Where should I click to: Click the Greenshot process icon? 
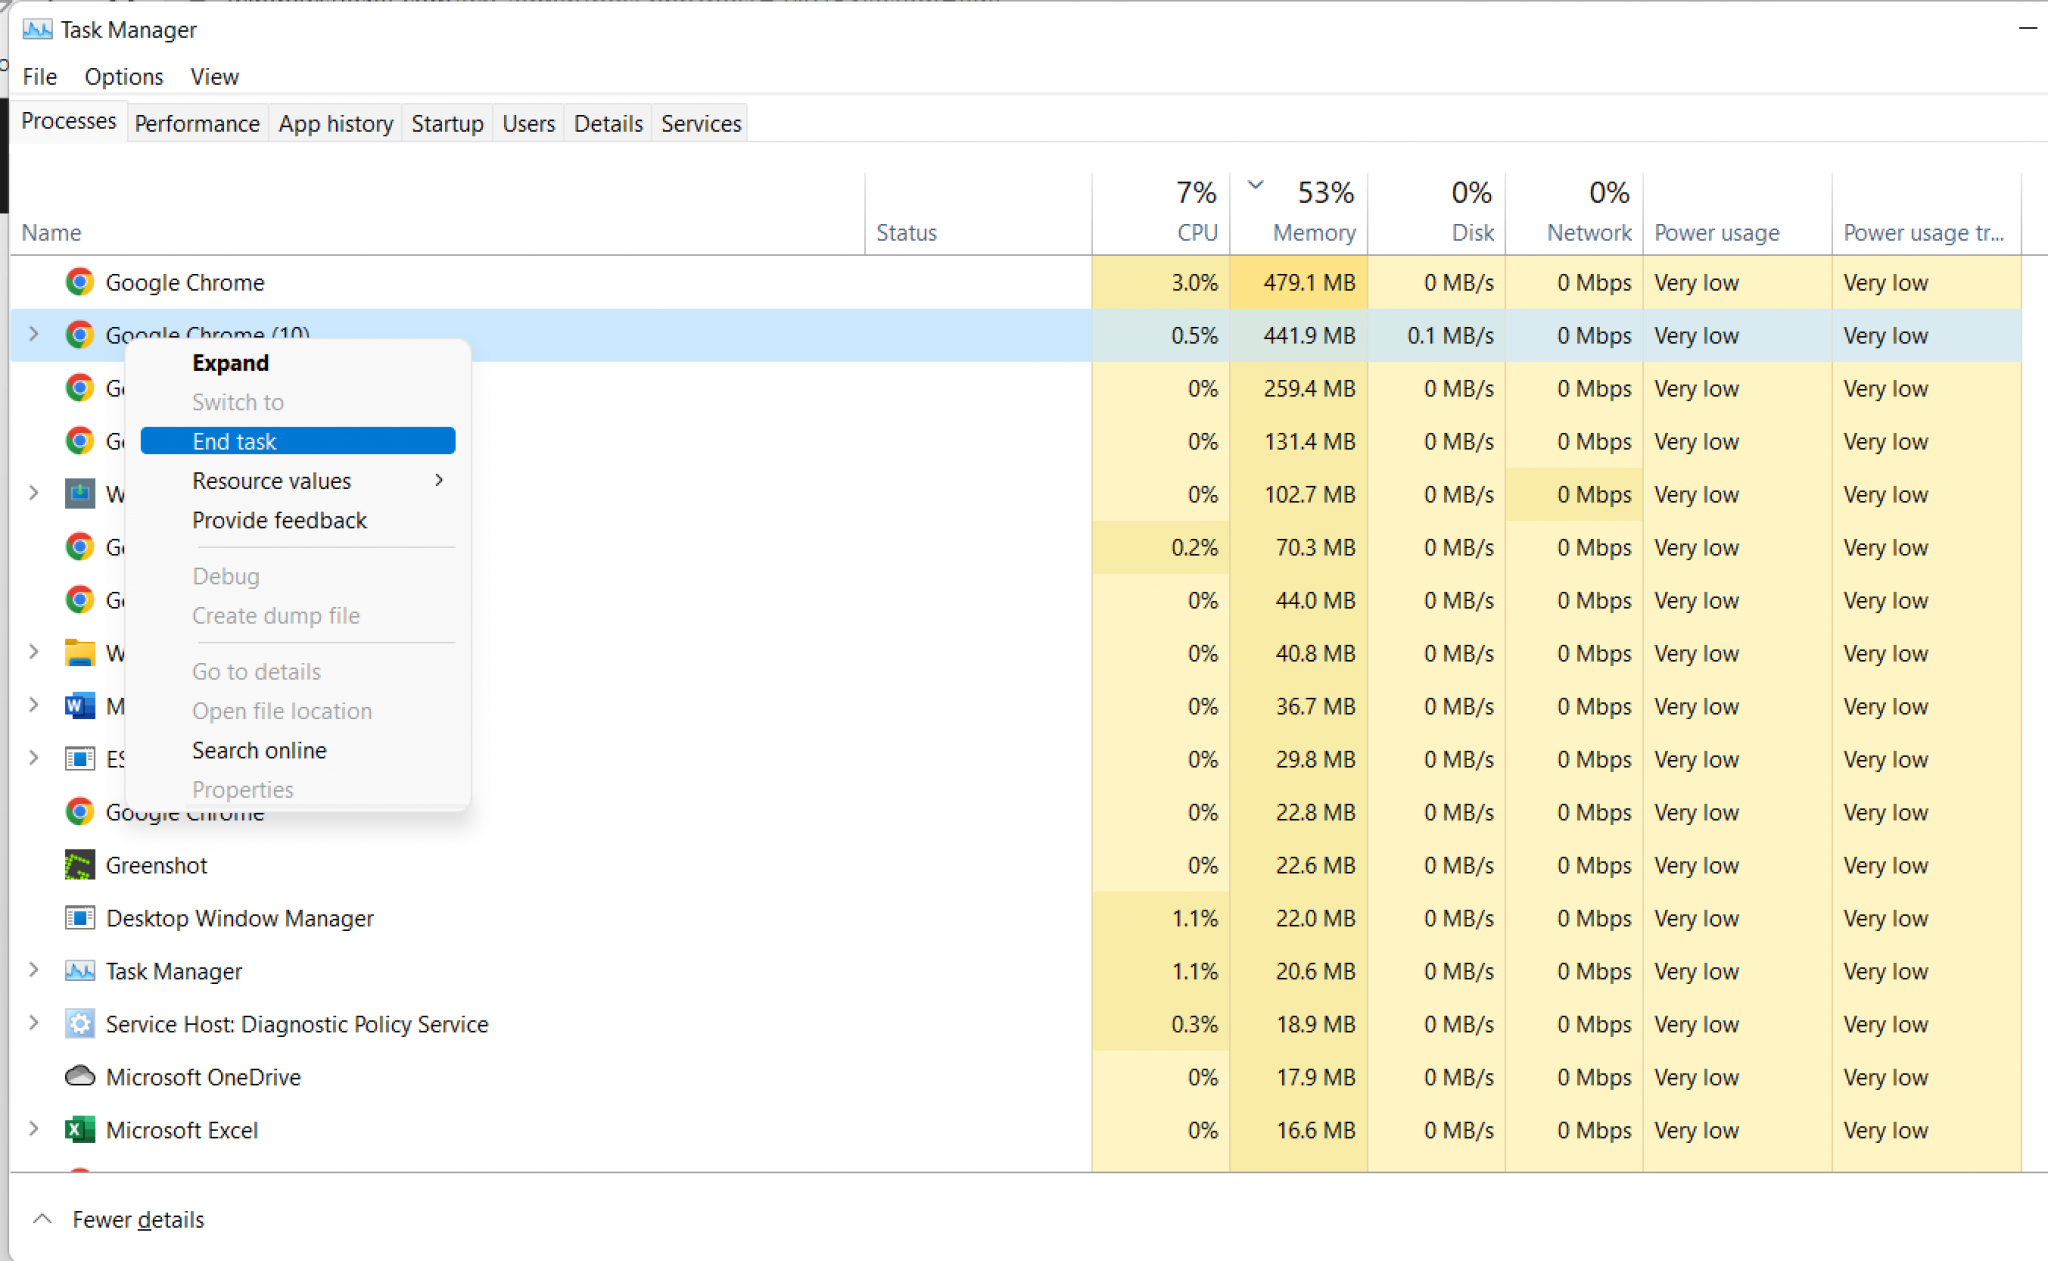(80, 864)
